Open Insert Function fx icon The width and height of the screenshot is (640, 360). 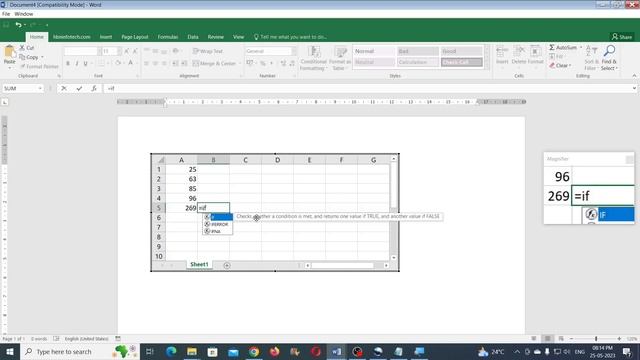(x=94, y=88)
